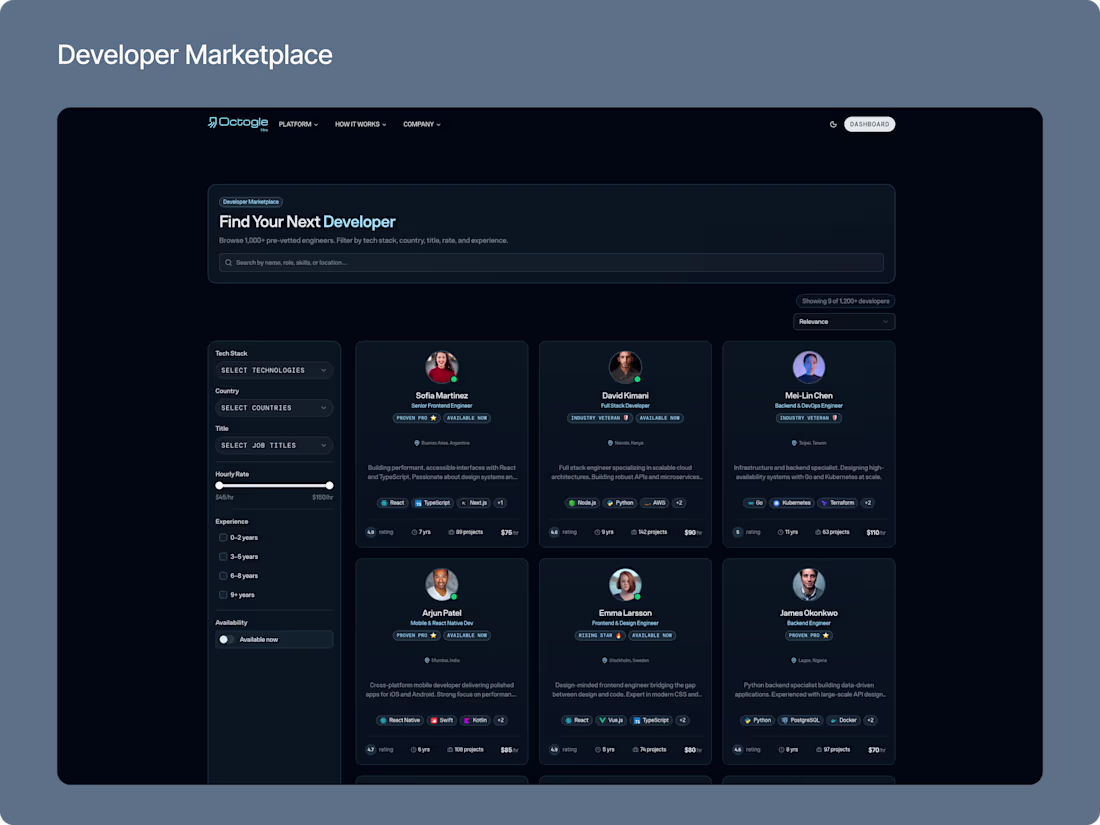The image size is (1100, 825).
Task: Click the Proven Pro star badge on Sofia Martinez's card
Action: click(x=416, y=418)
